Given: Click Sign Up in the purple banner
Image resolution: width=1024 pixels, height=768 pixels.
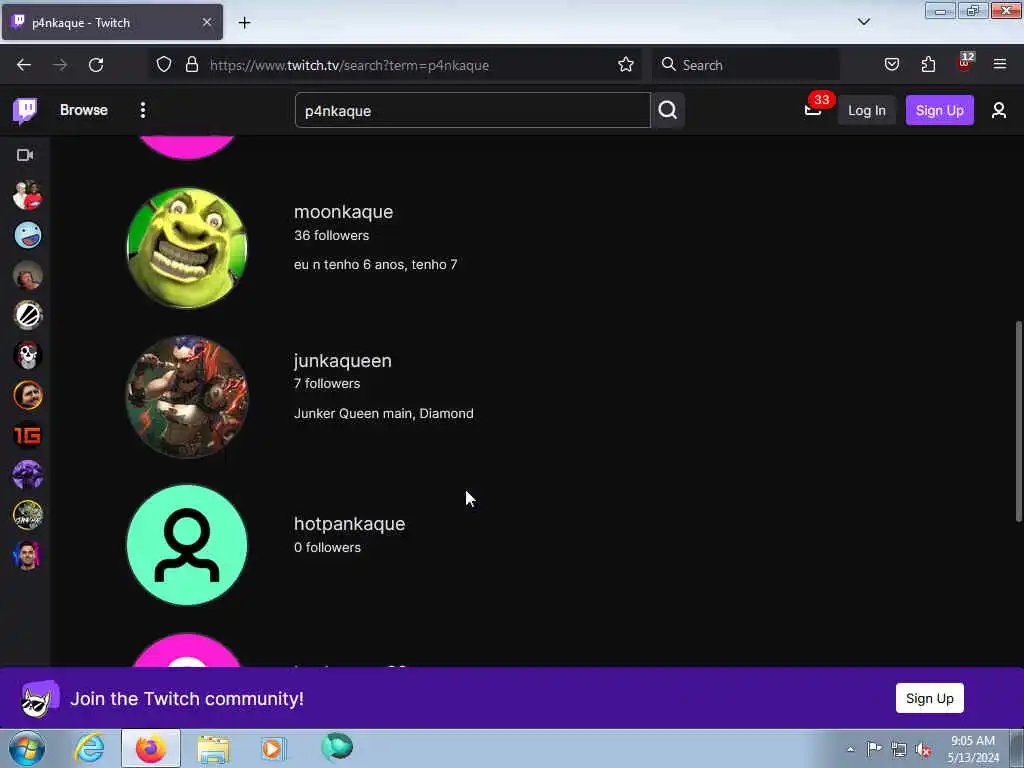Looking at the screenshot, I should (929, 698).
